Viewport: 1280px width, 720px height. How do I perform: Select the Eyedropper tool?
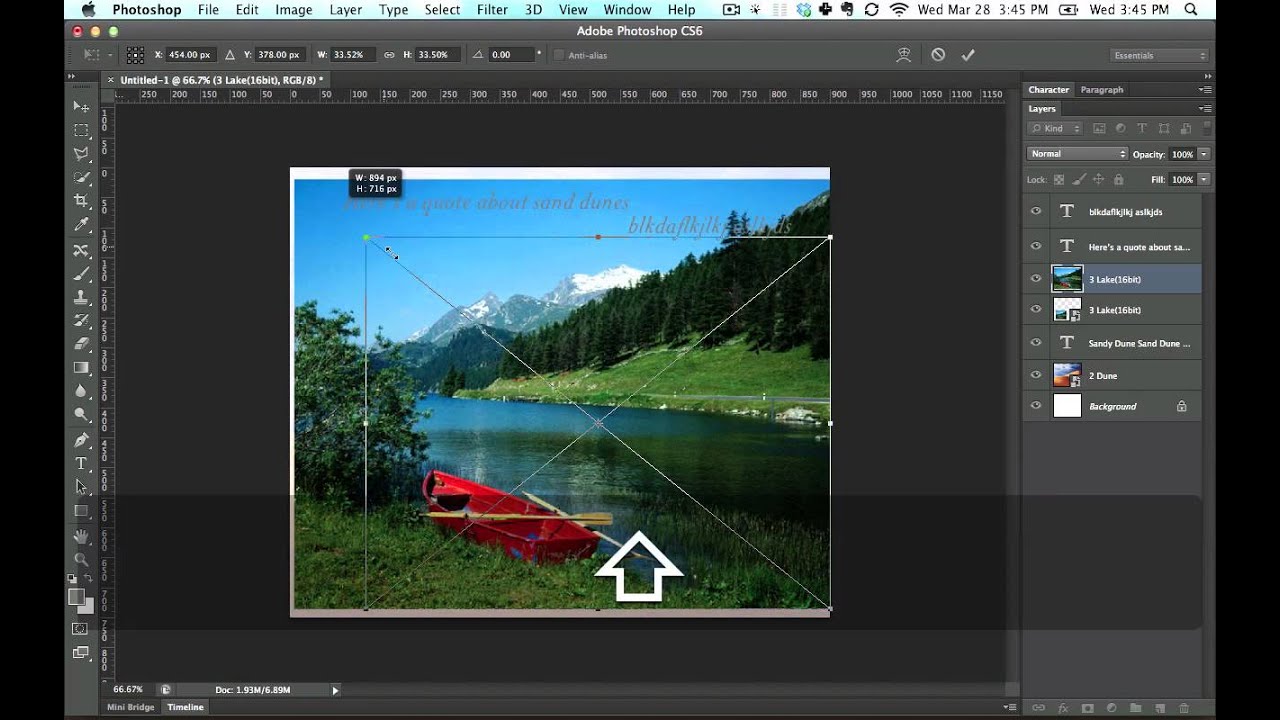point(81,224)
